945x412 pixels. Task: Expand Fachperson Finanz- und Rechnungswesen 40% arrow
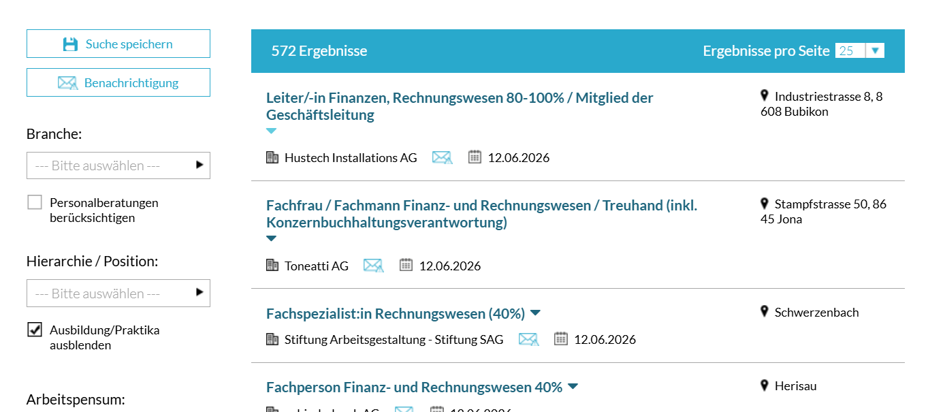(x=573, y=386)
